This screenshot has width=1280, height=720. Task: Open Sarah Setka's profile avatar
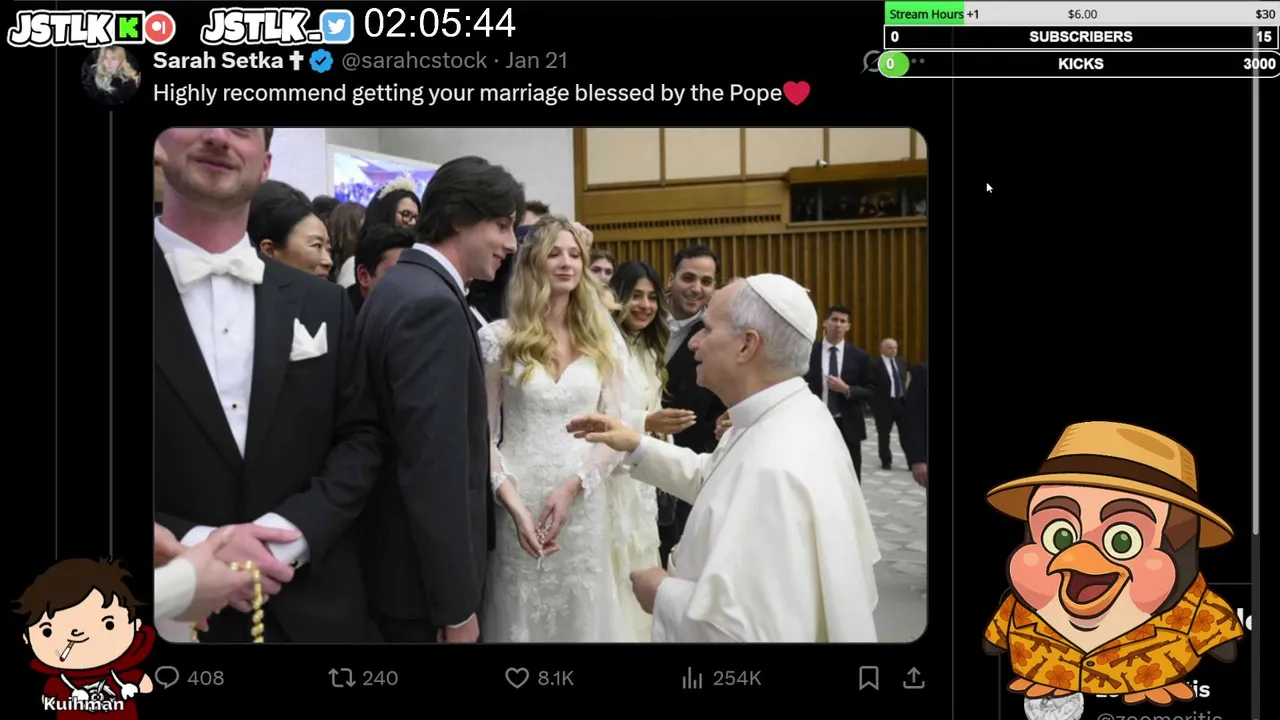click(x=111, y=73)
